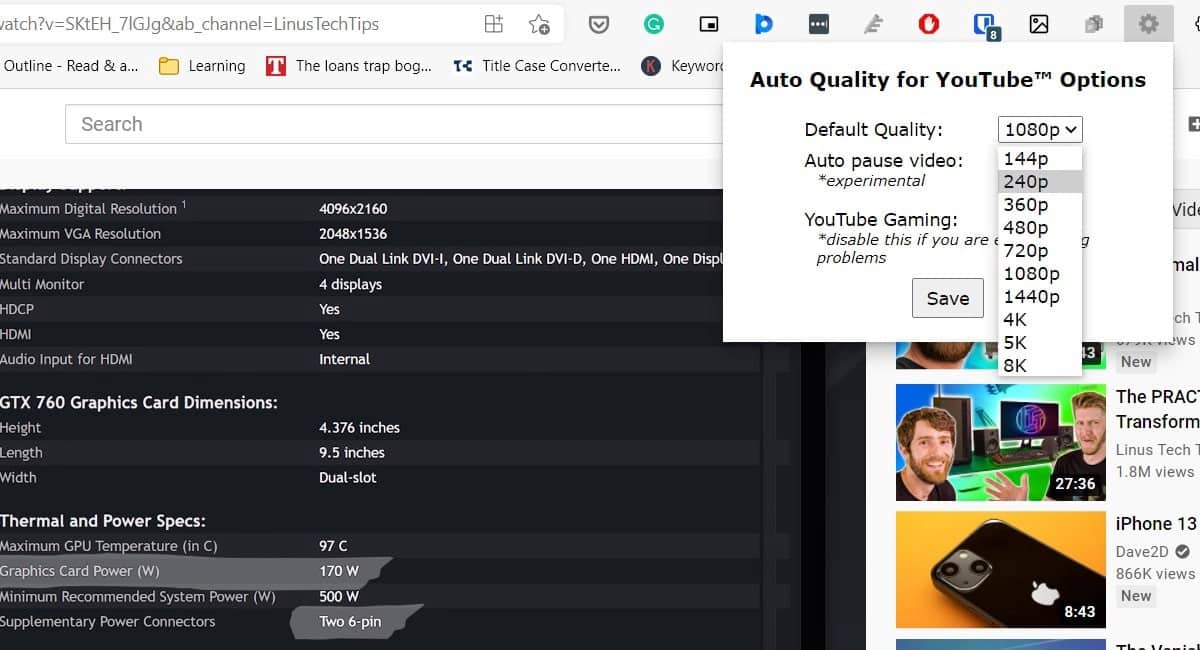Toggle the Auto Quality gear extension icon
Viewport: 1200px width, 650px height.
1148,24
